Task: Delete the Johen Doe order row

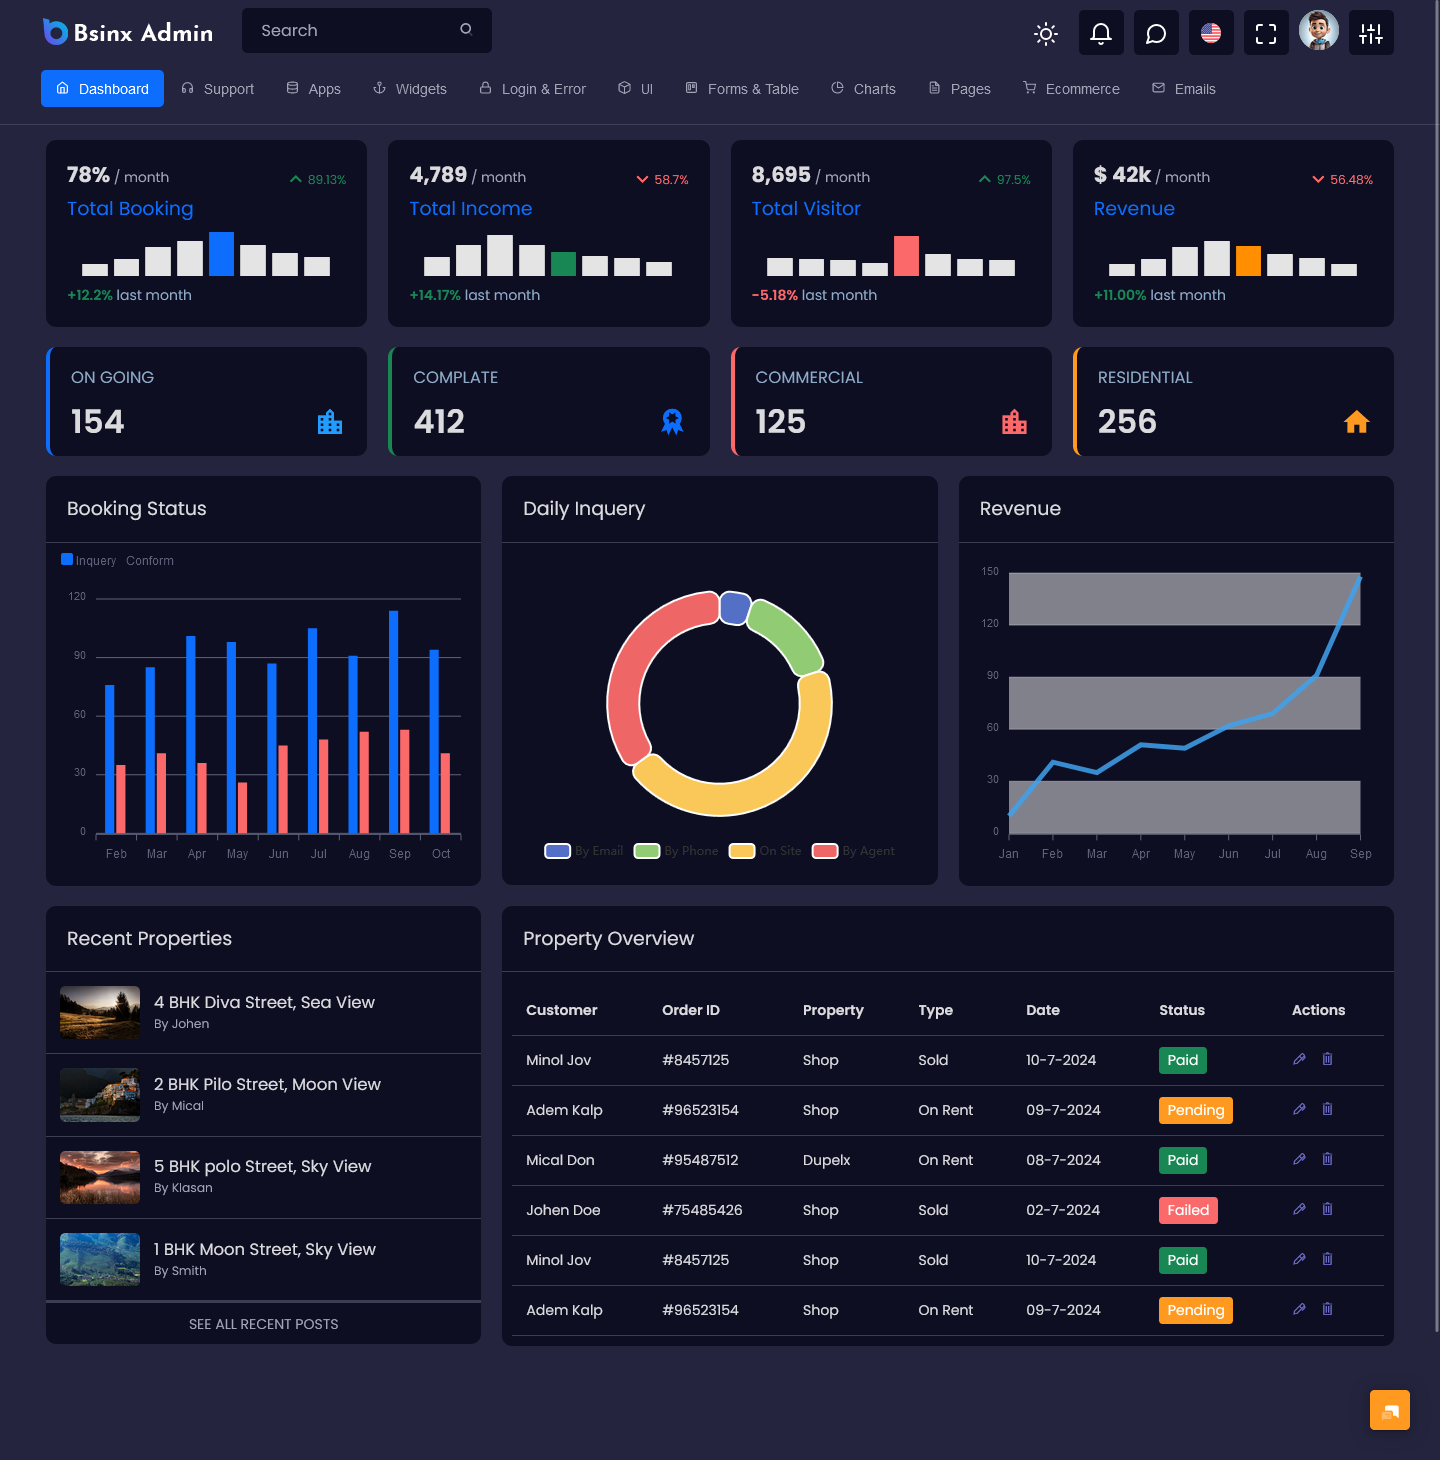Action: 1327,1209
